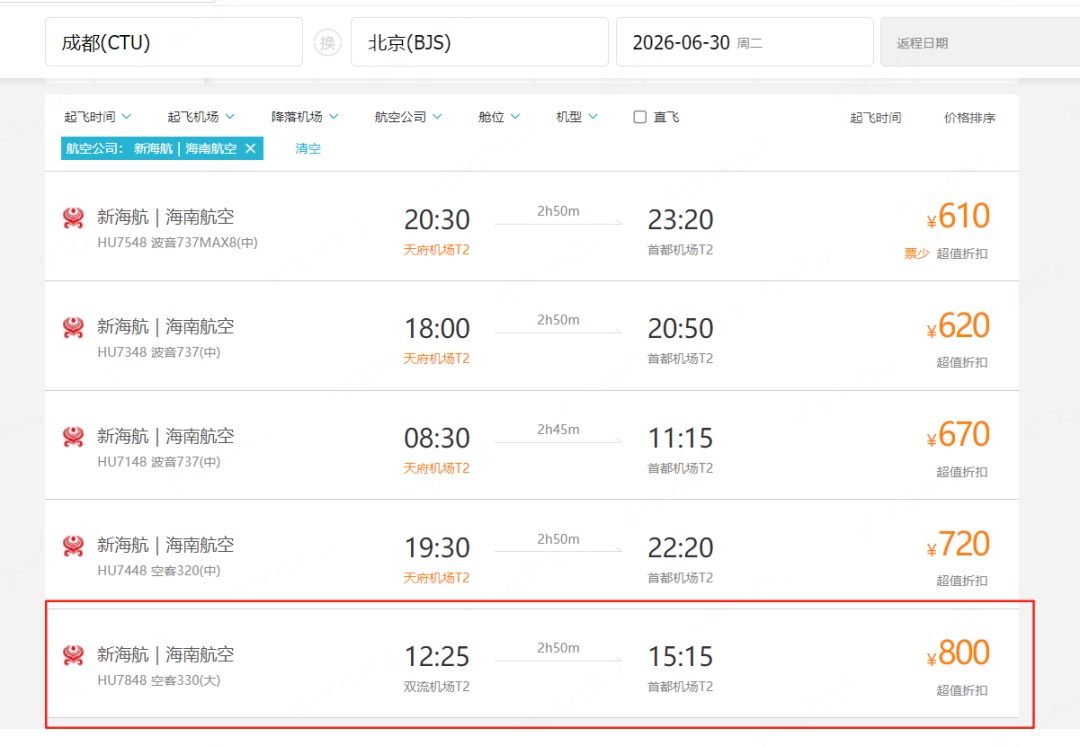Viewport: 1080px width, 746px height.
Task: Open the 机型 aircraft type dropdown
Action: pos(577,117)
